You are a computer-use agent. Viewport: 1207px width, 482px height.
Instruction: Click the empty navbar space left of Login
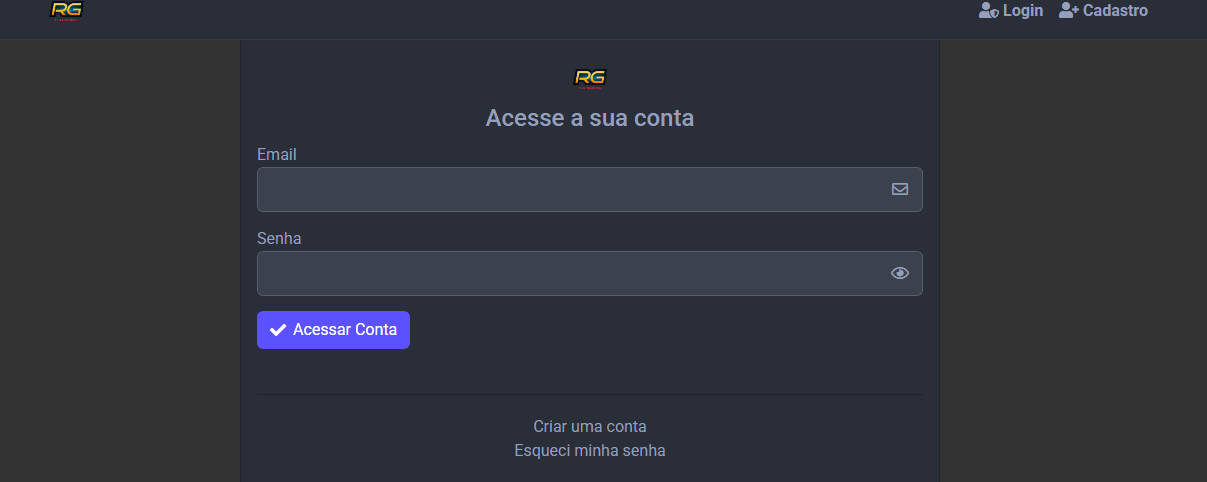pyautogui.click(x=600, y=15)
